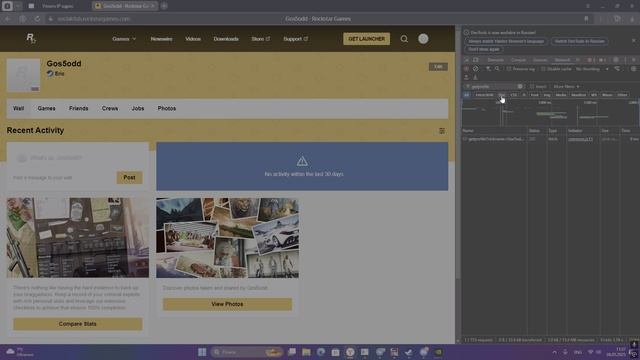This screenshot has height=360, width=640.
Task: Open the DevTools settings gear
Action: (x=616, y=60)
